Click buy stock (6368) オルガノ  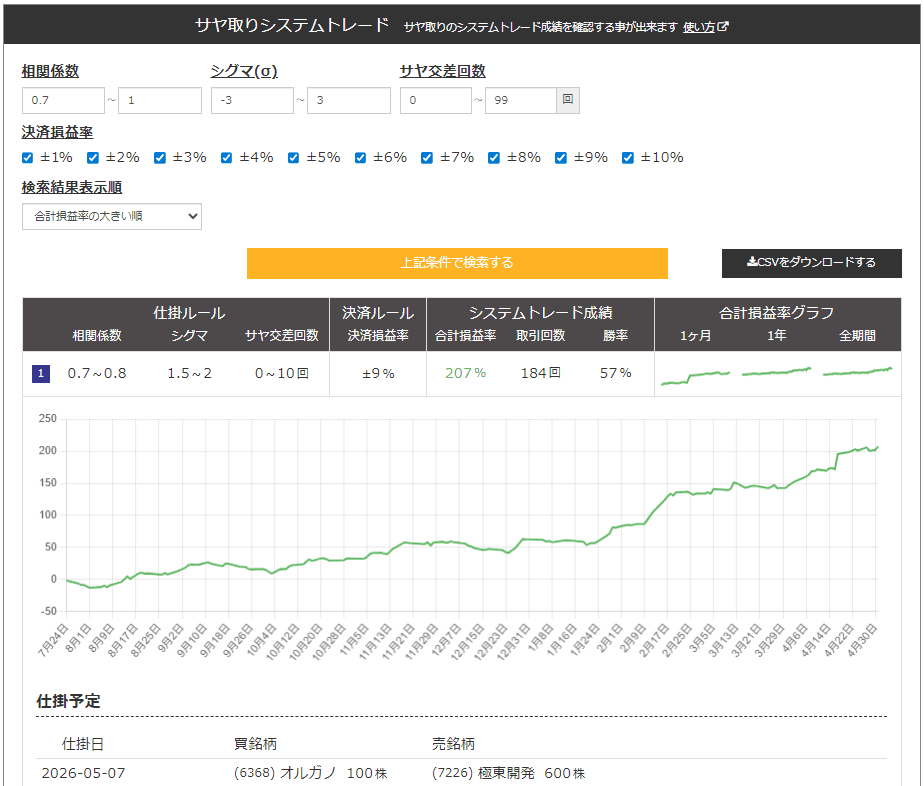(285, 773)
